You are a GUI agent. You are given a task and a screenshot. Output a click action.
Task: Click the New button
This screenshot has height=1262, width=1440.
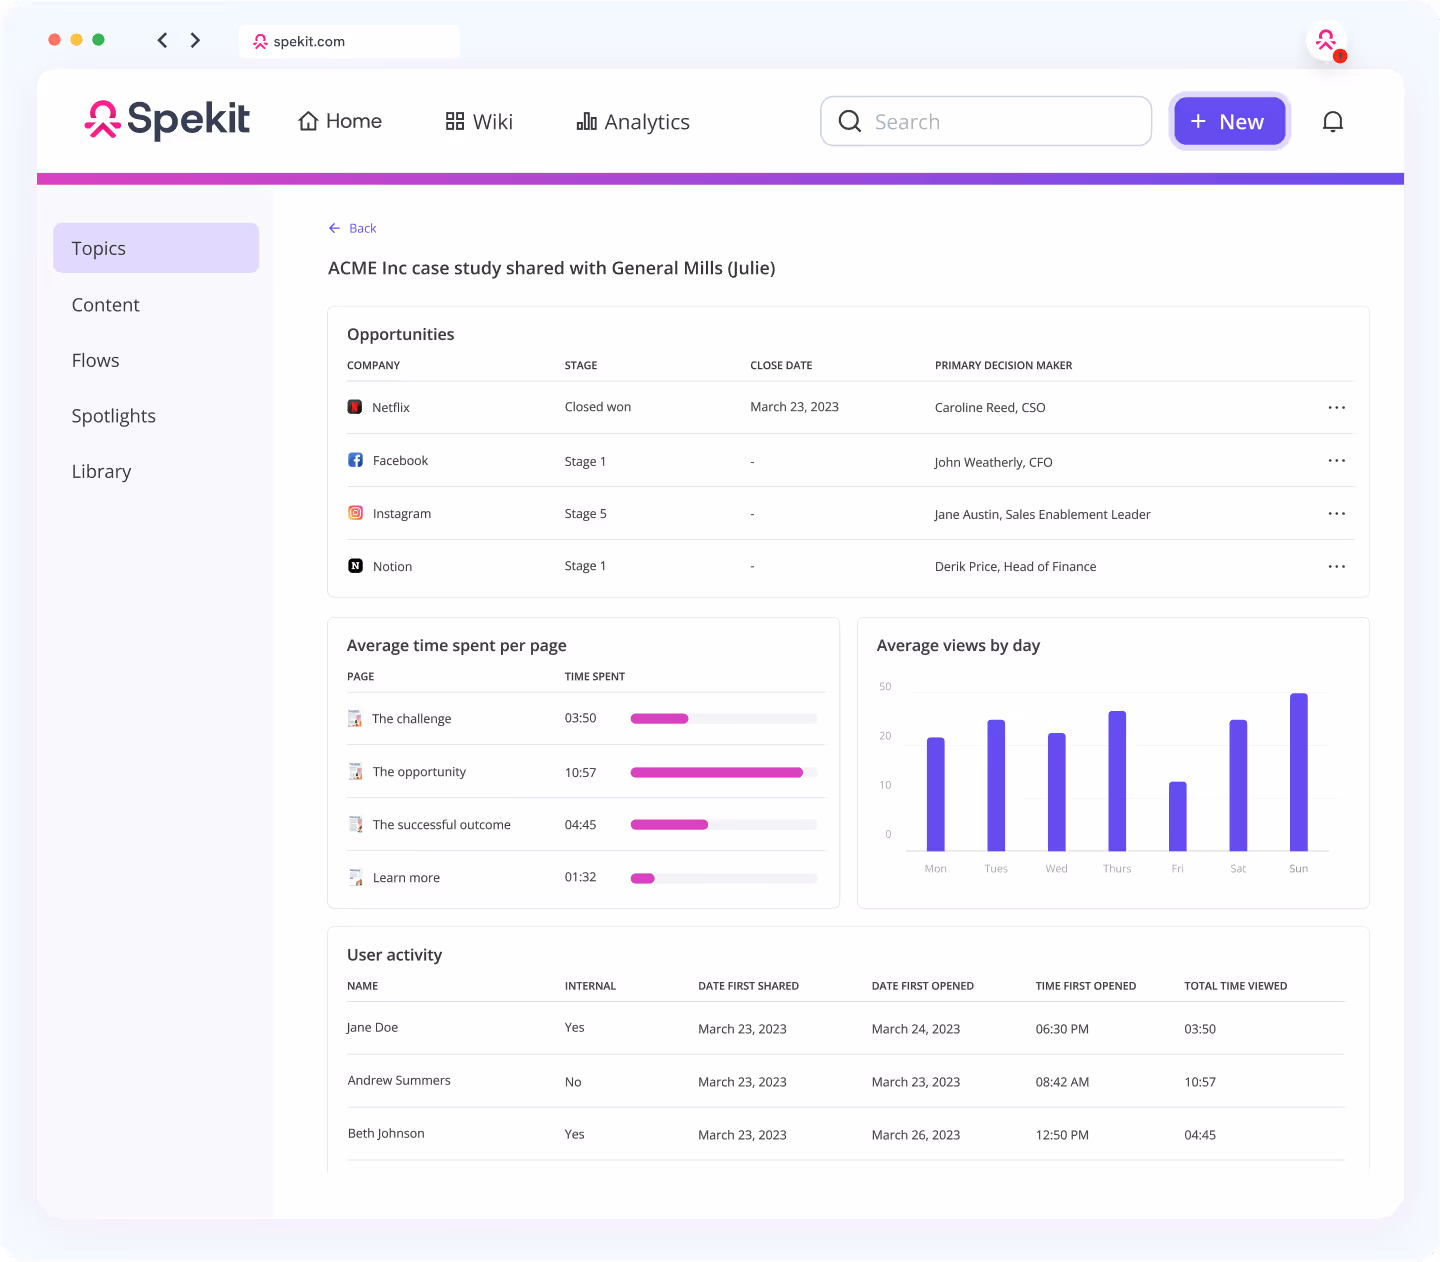pos(1229,121)
